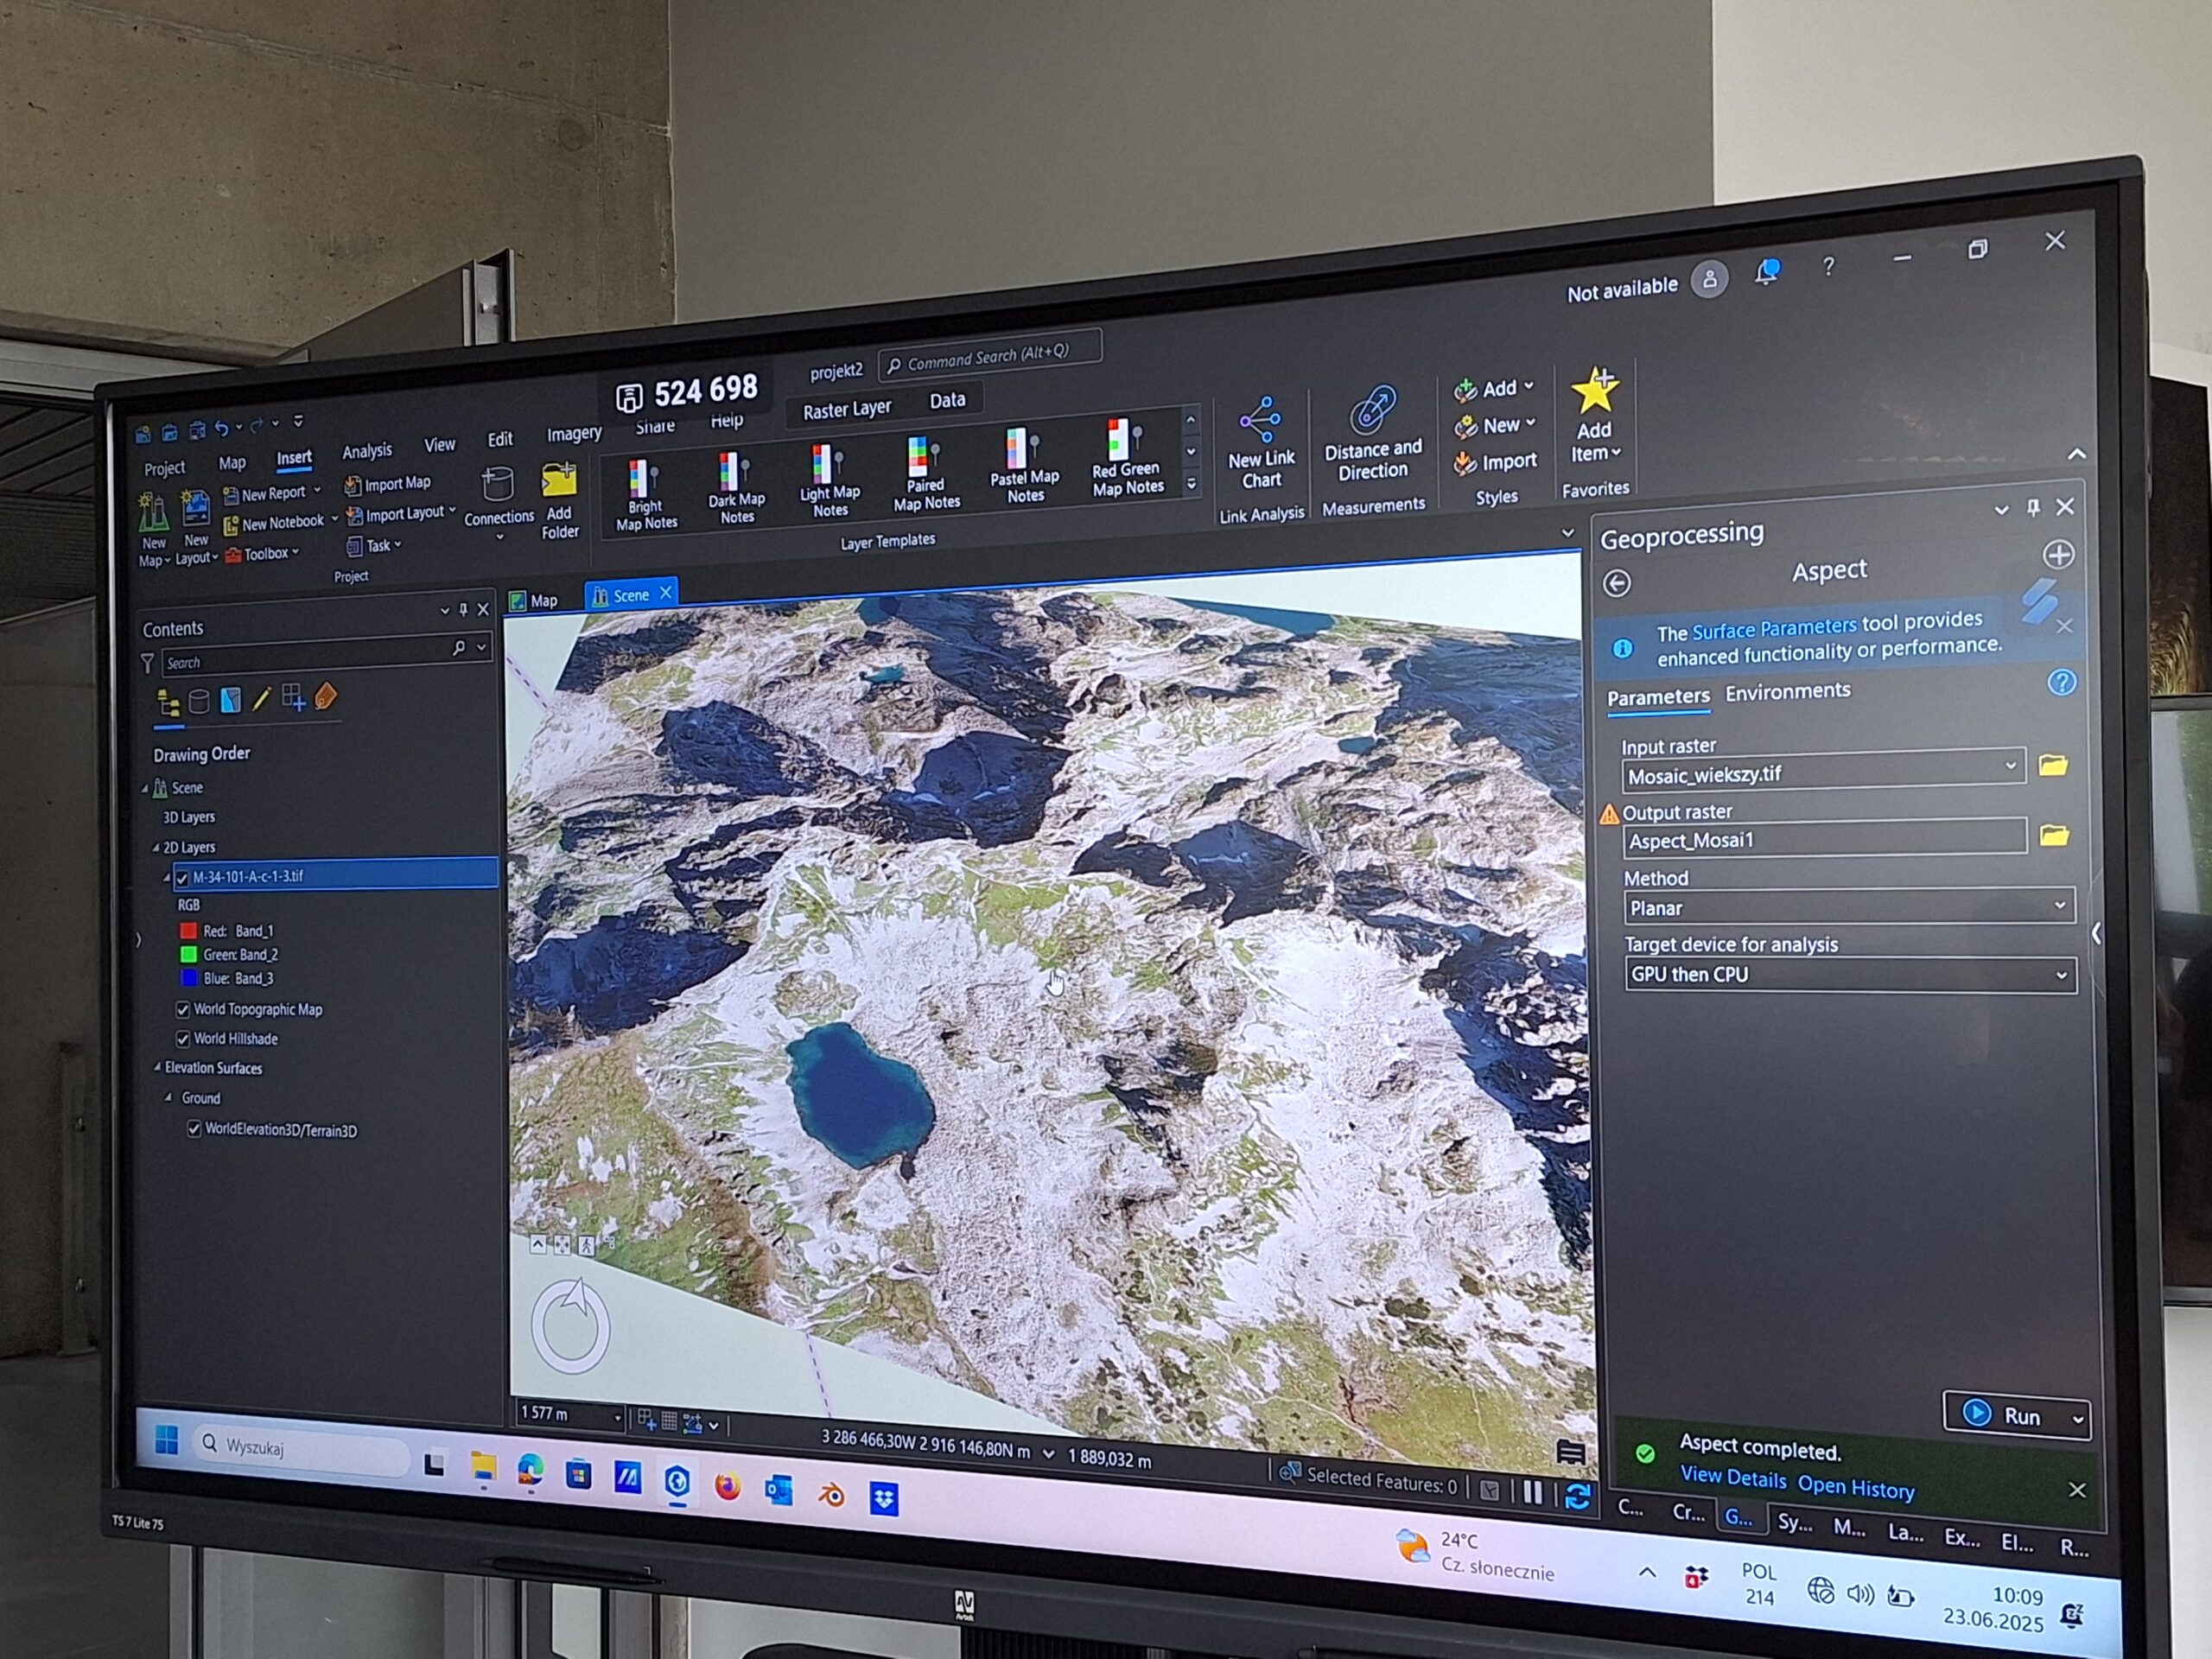
Task: Toggle World Topographic Map layer visibility
Action: pos(183,1009)
